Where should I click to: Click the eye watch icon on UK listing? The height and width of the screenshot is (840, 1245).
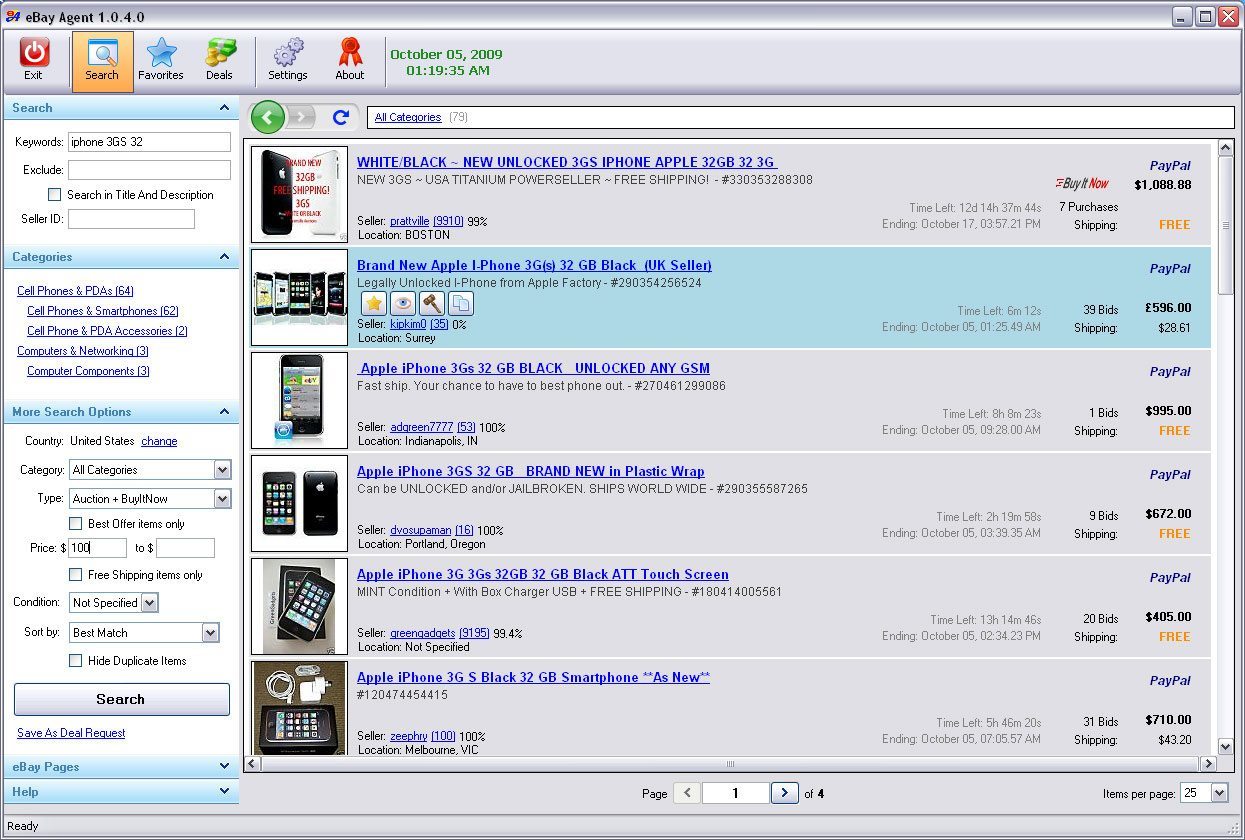click(x=402, y=303)
